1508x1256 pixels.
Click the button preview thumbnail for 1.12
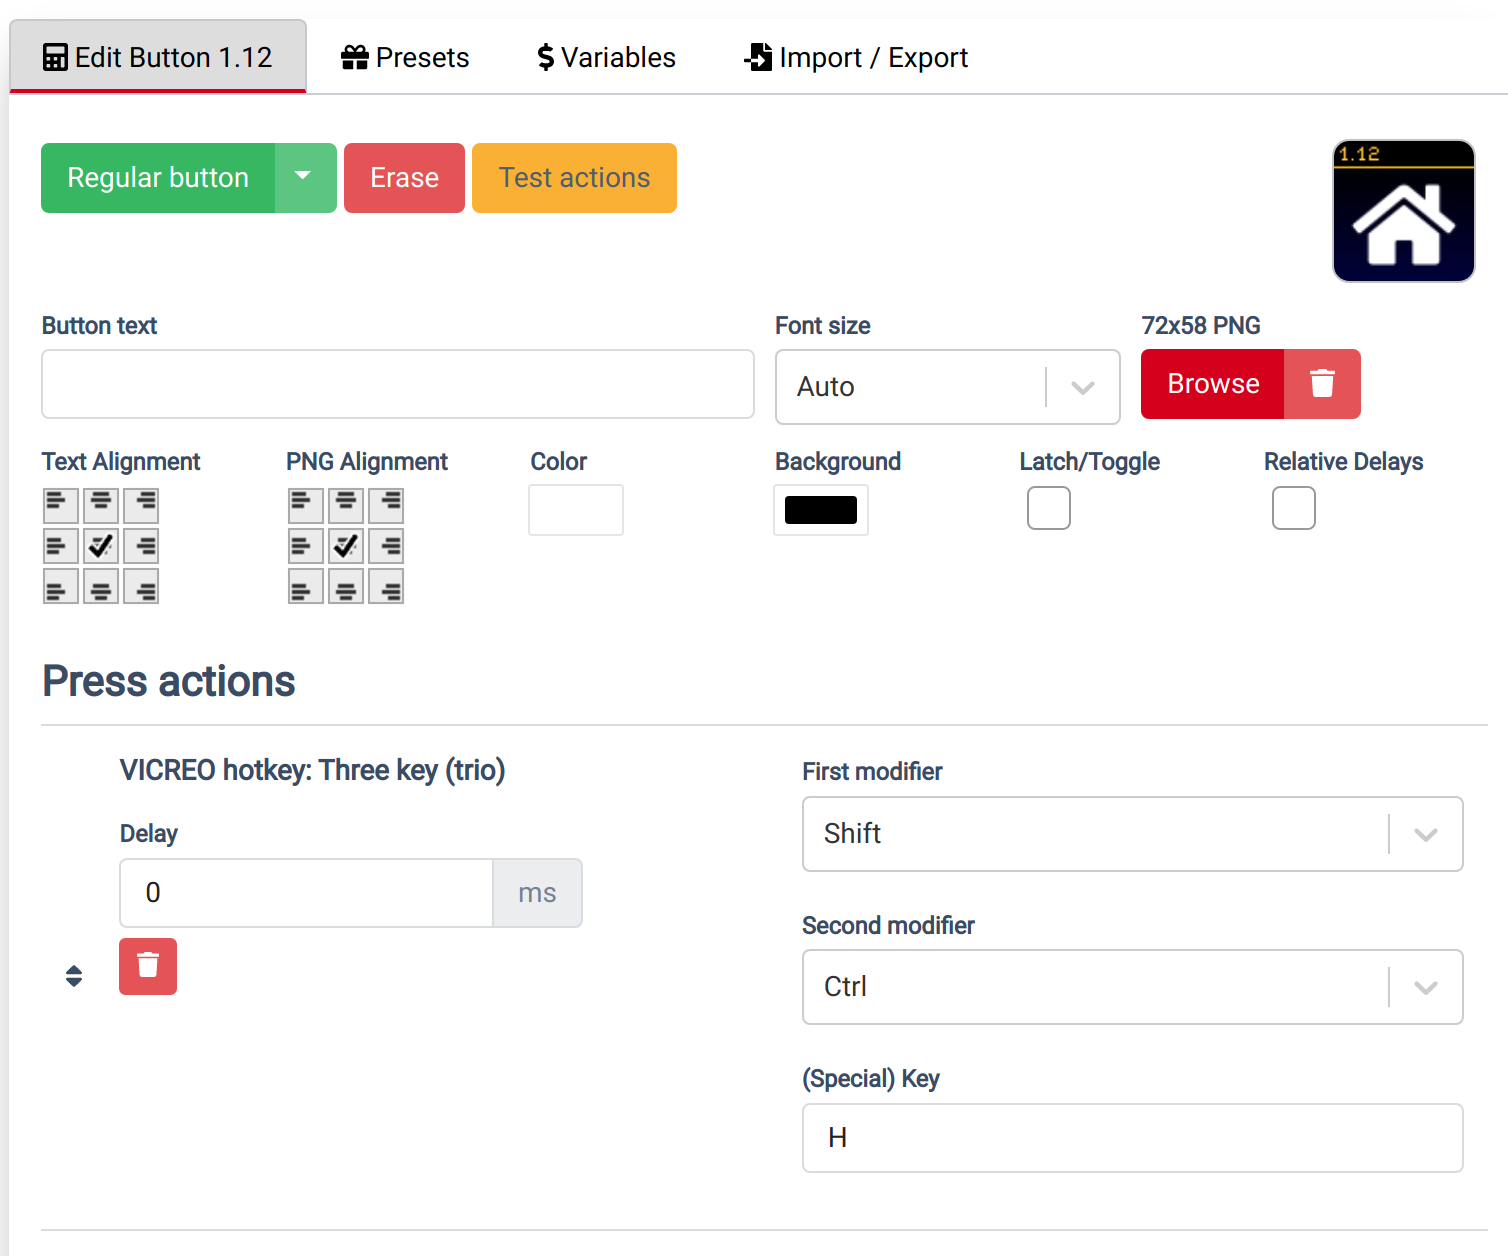coord(1403,211)
